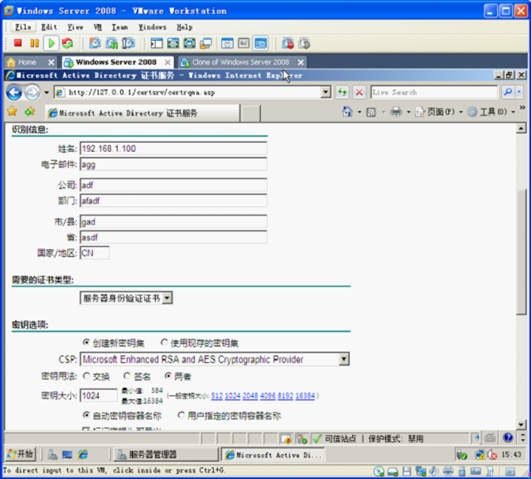Select user specified key container name radio
Image resolution: width=531 pixels, height=479 pixels.
click(x=181, y=415)
